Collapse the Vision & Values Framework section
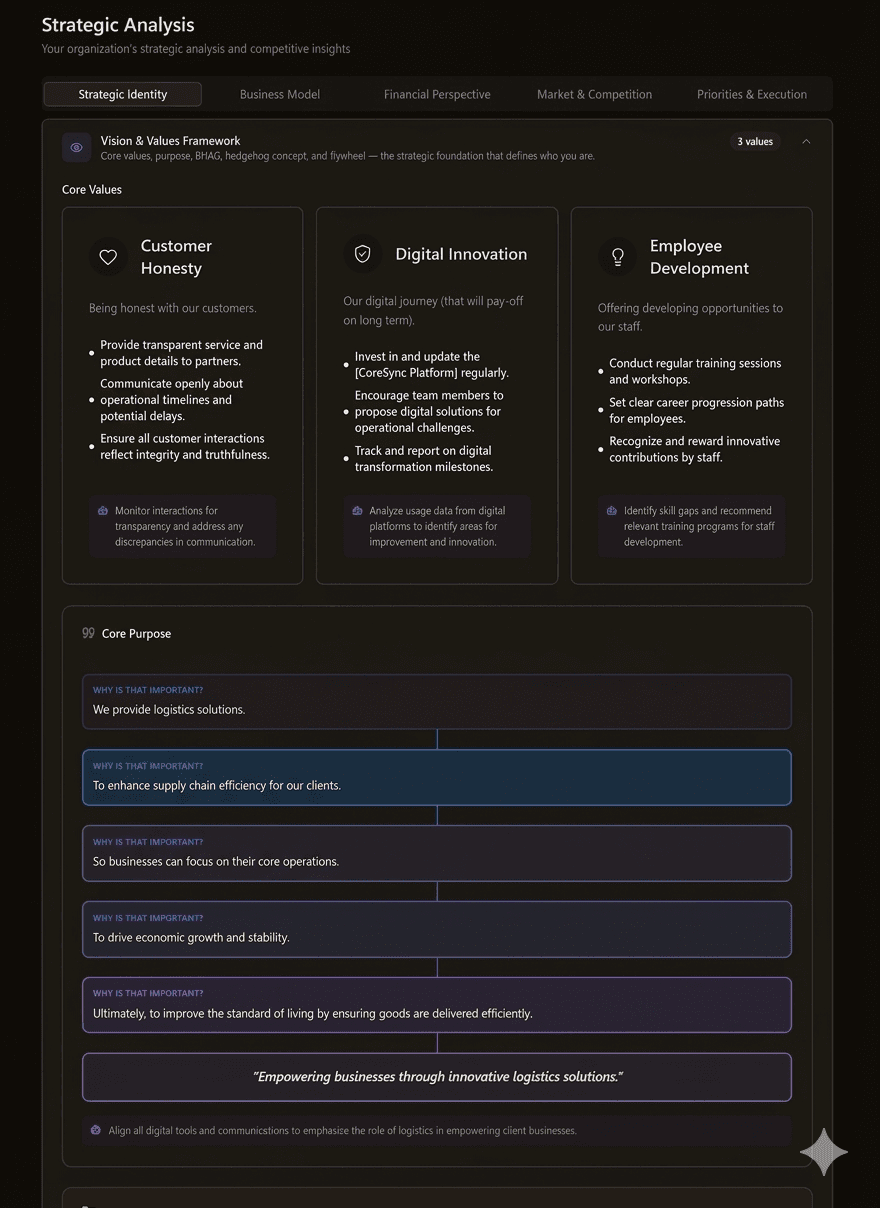 coord(806,142)
